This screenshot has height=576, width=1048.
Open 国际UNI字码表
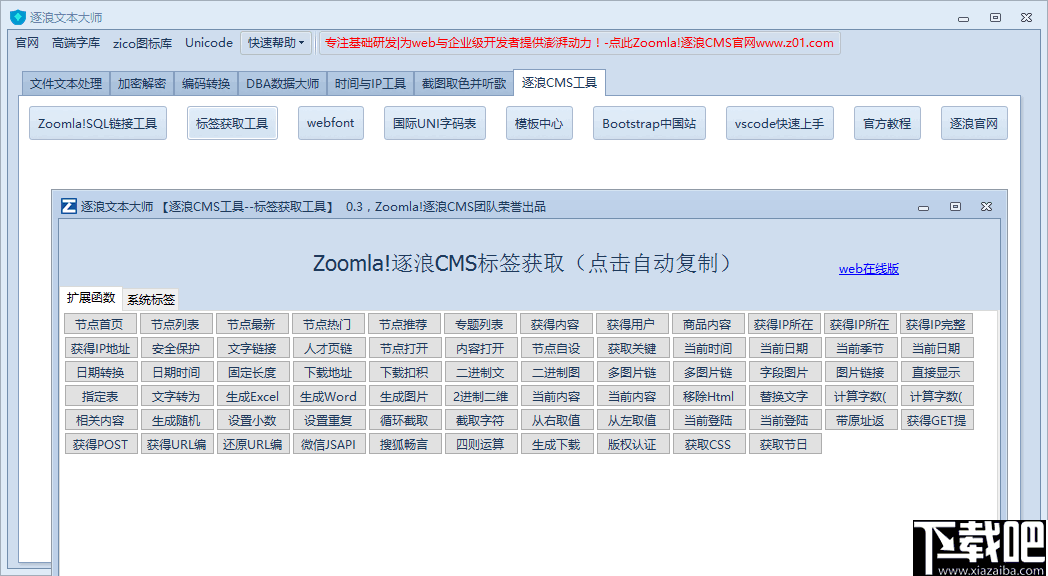pos(434,123)
